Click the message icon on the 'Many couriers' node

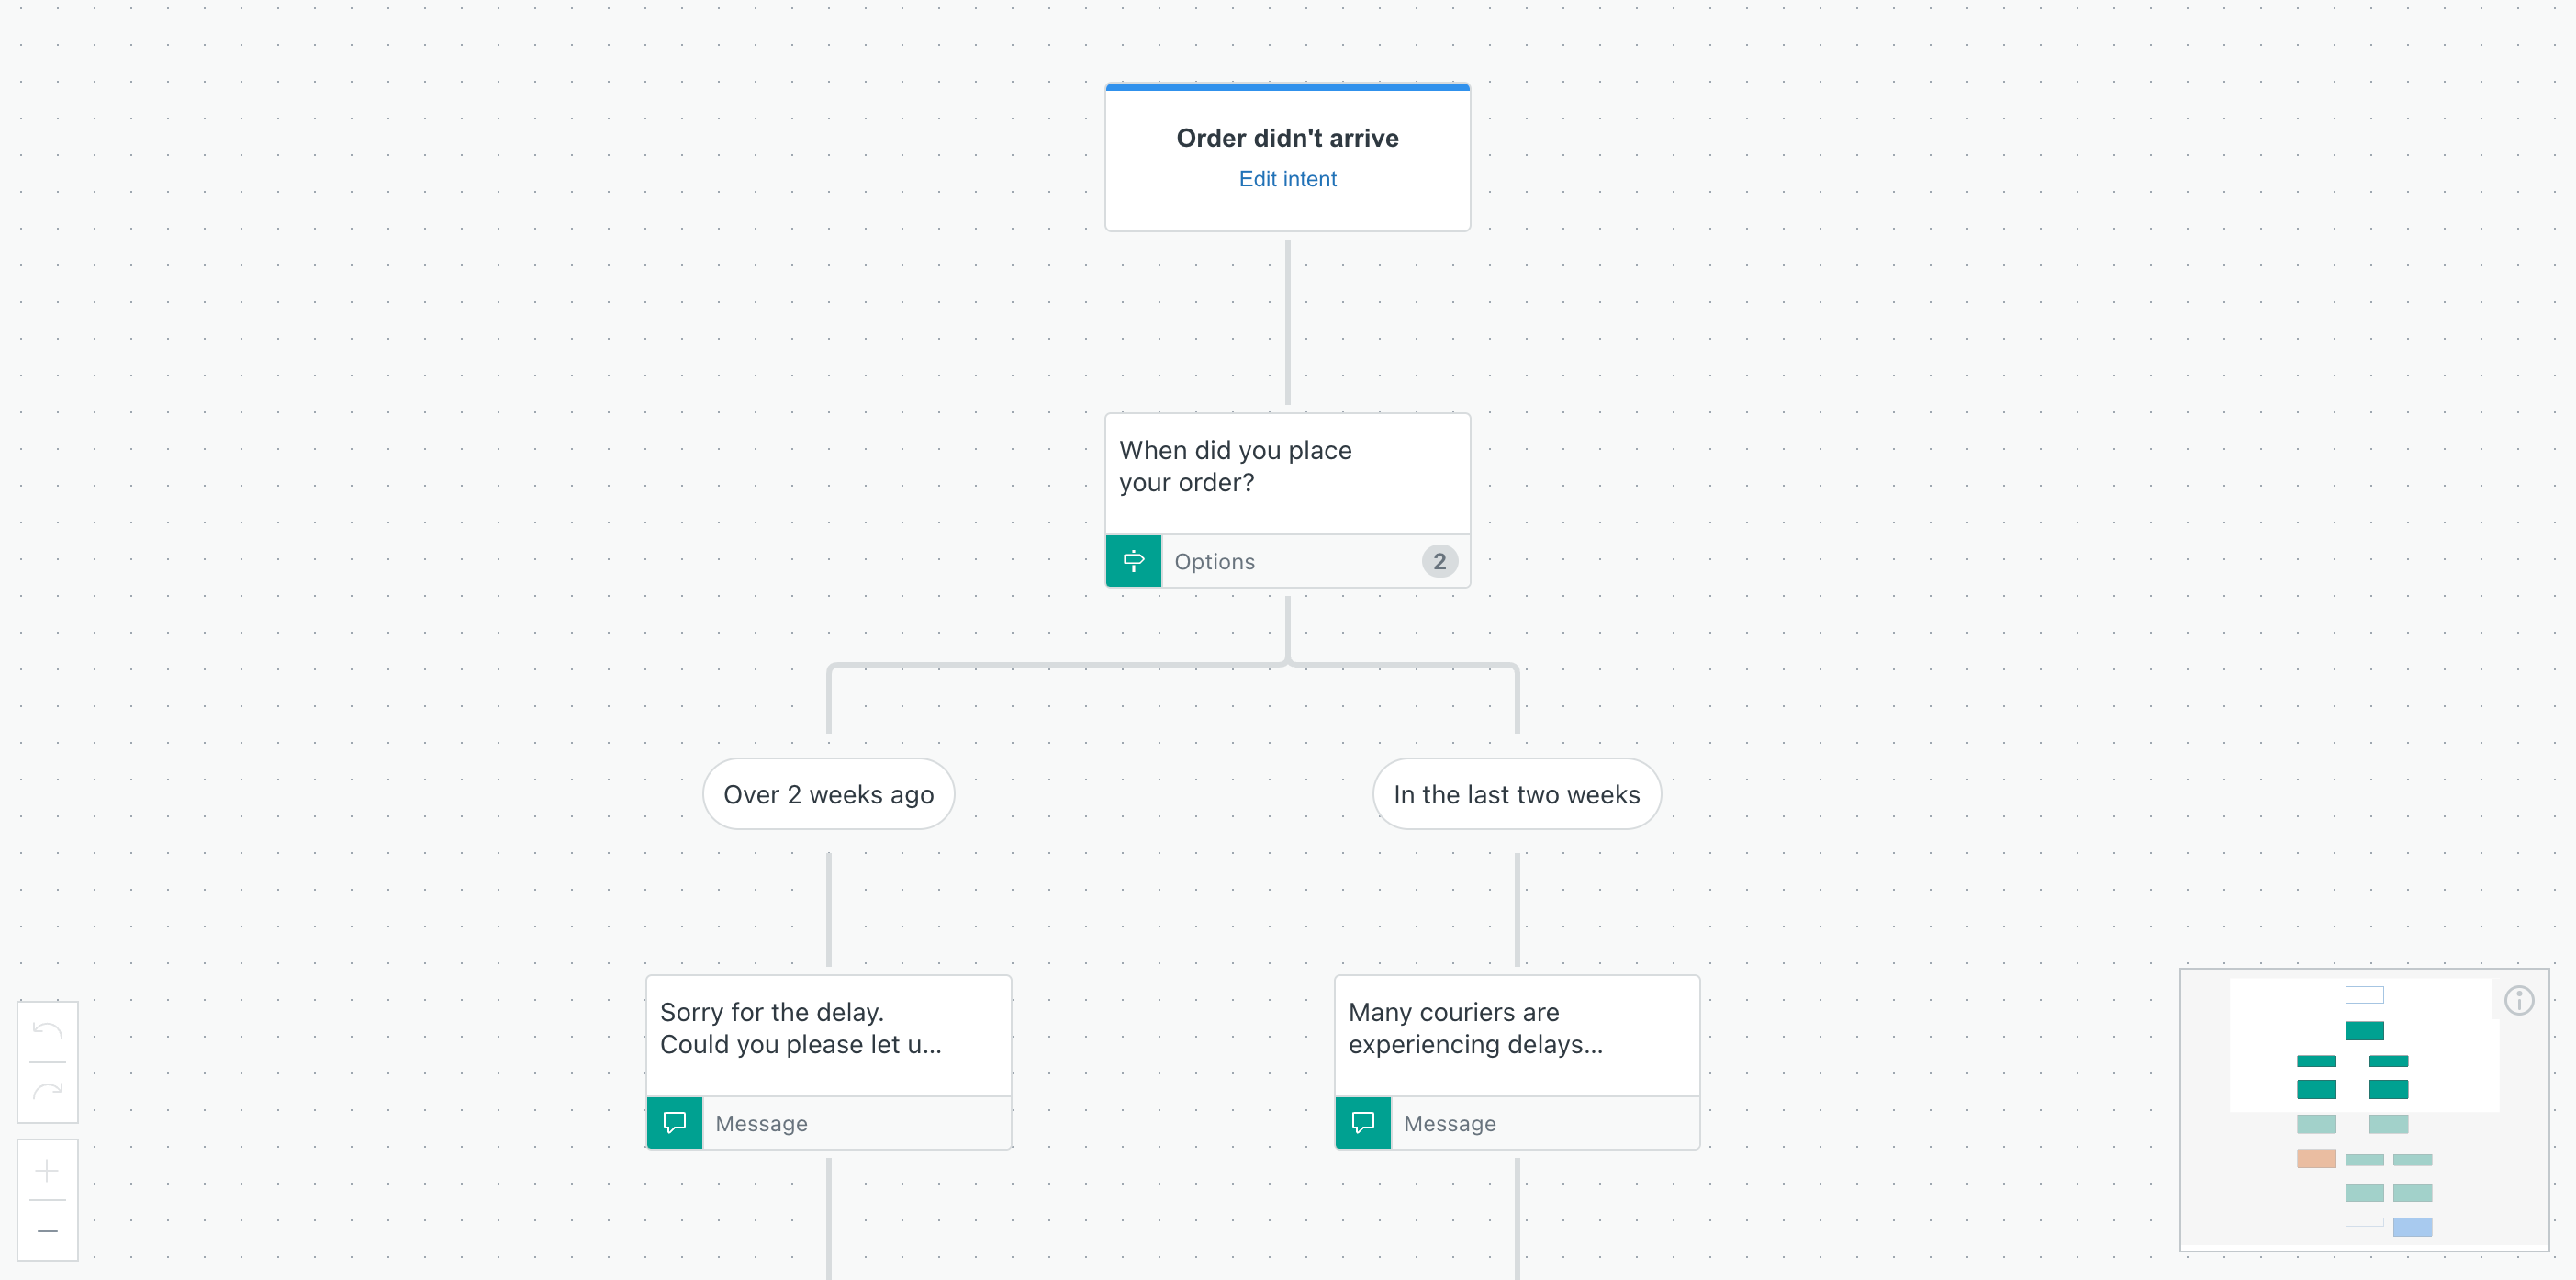tap(1363, 1123)
